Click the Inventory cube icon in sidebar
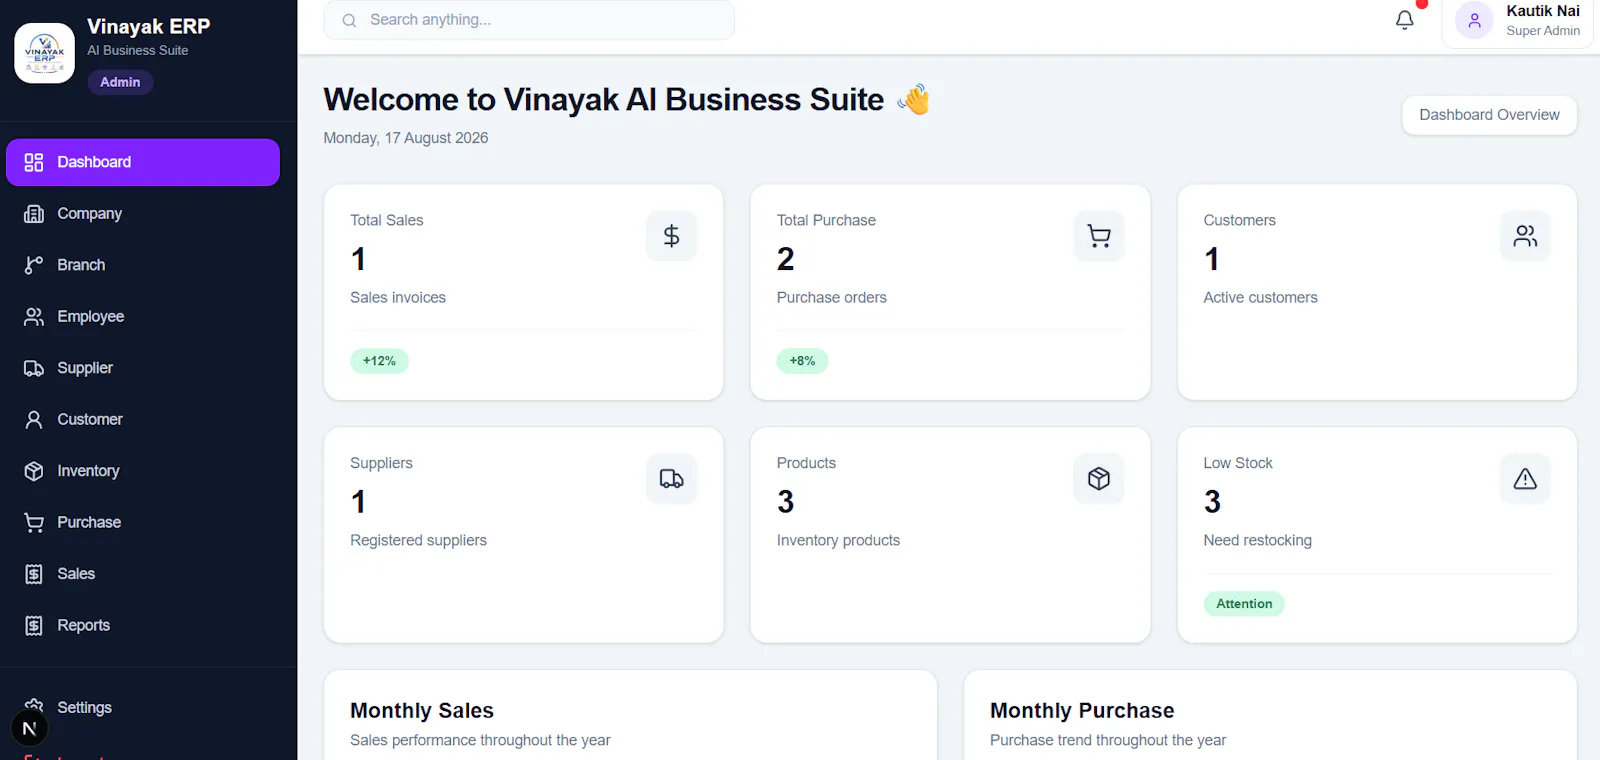1600x760 pixels. (34, 471)
